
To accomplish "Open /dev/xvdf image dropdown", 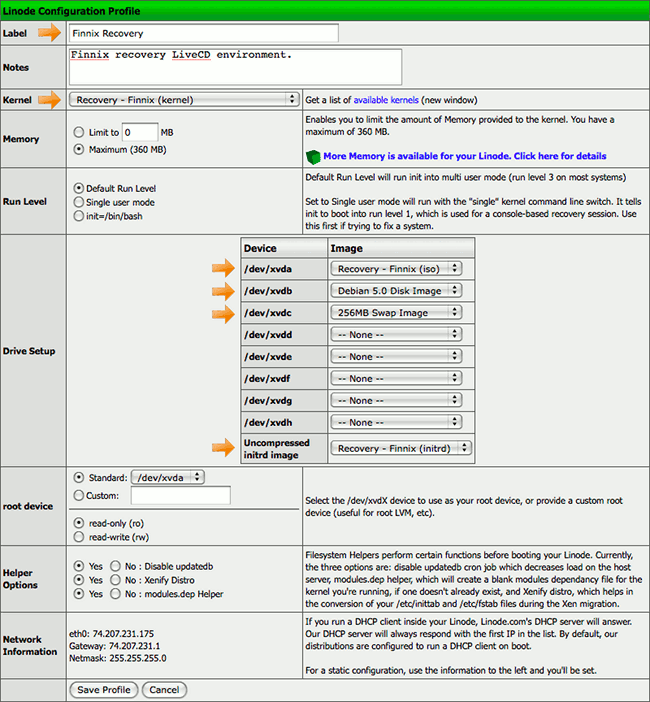I will pyautogui.click(x=396, y=378).
